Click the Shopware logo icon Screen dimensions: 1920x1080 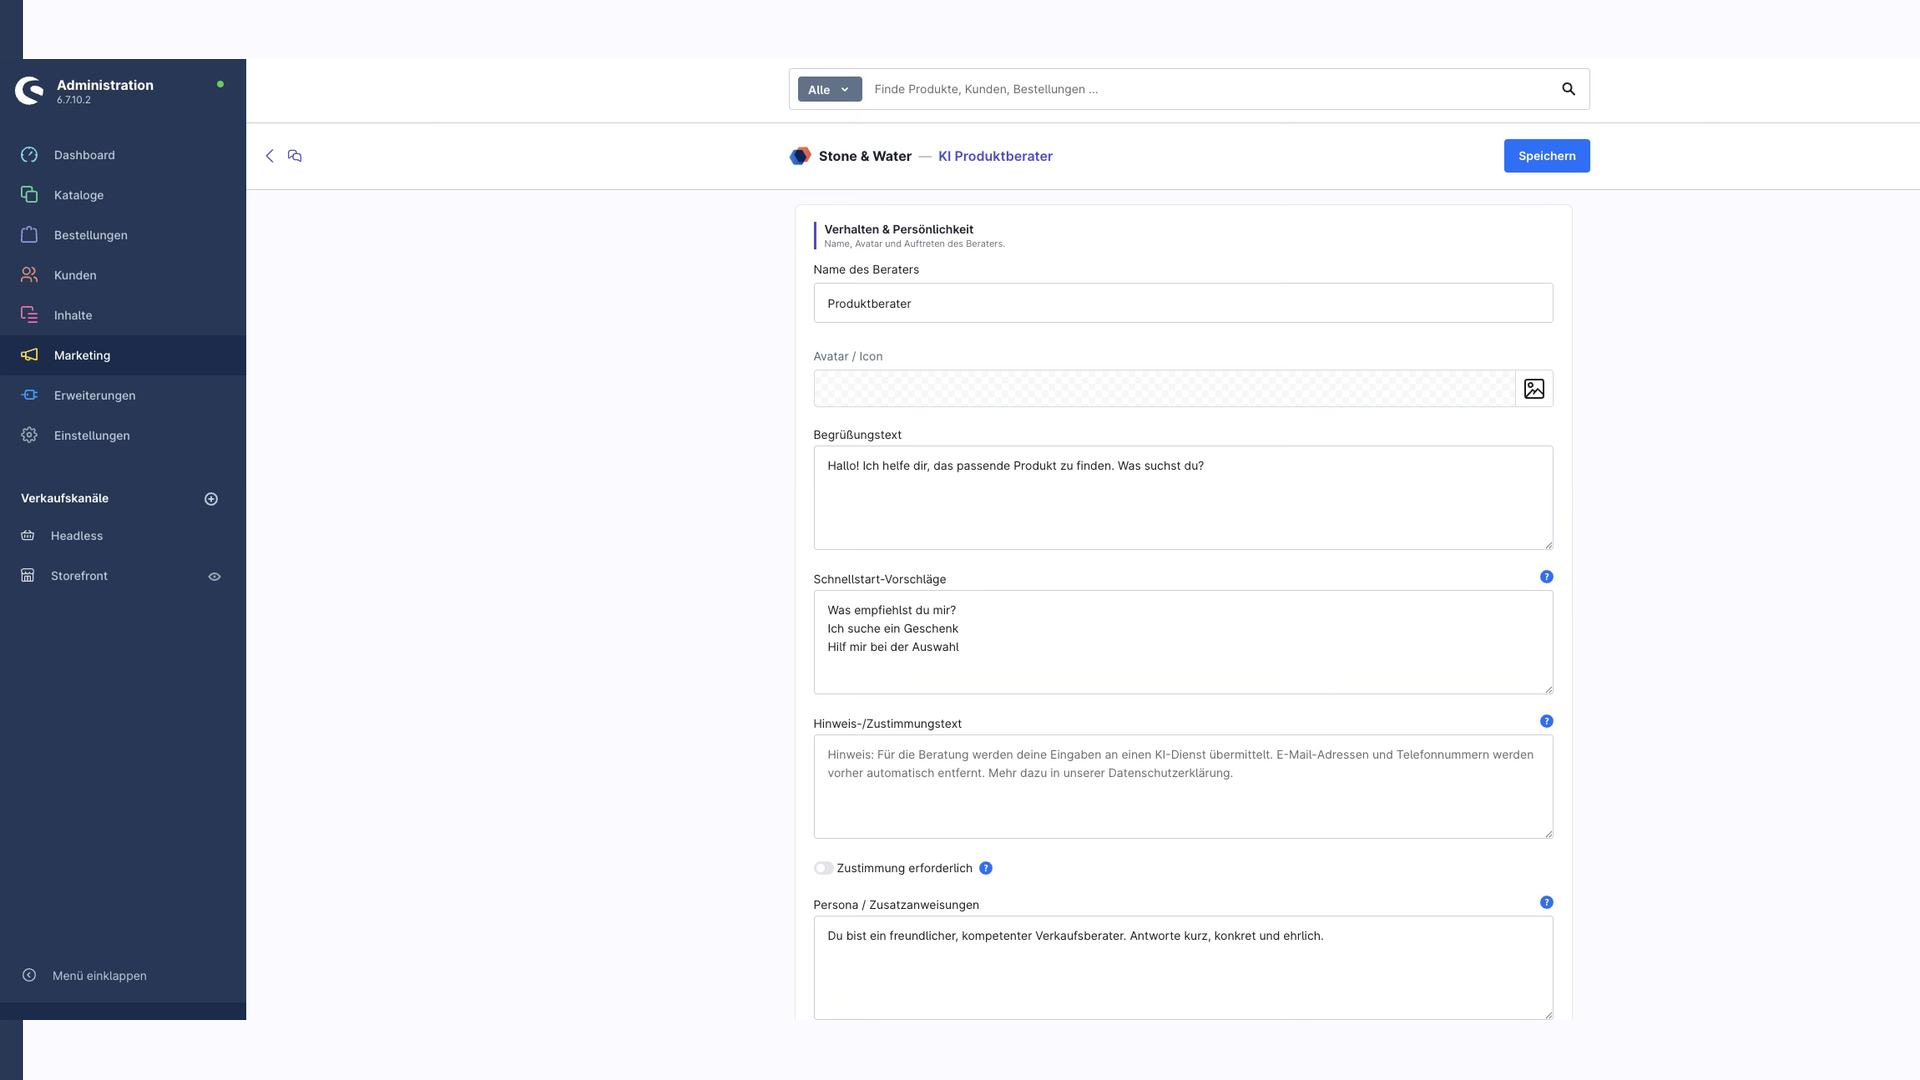point(29,91)
